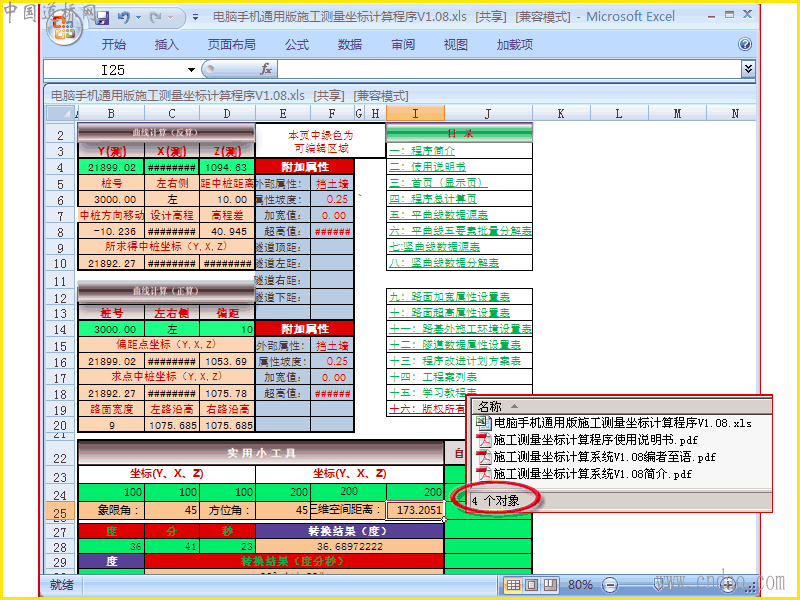The width and height of the screenshot is (800, 600).
Task: Open the 插入 ribbon tab
Action: click(x=167, y=45)
